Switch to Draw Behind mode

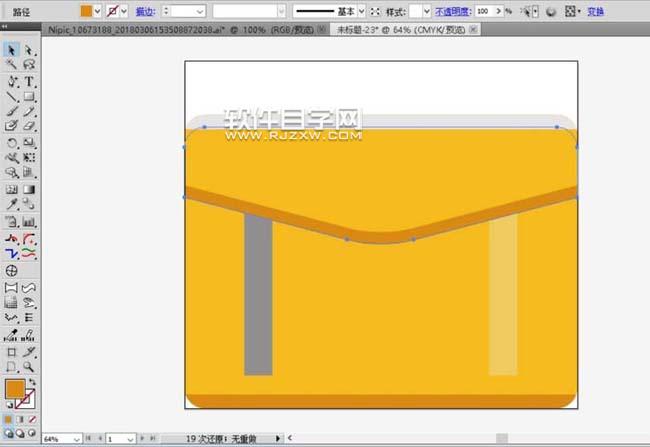[x=20, y=433]
